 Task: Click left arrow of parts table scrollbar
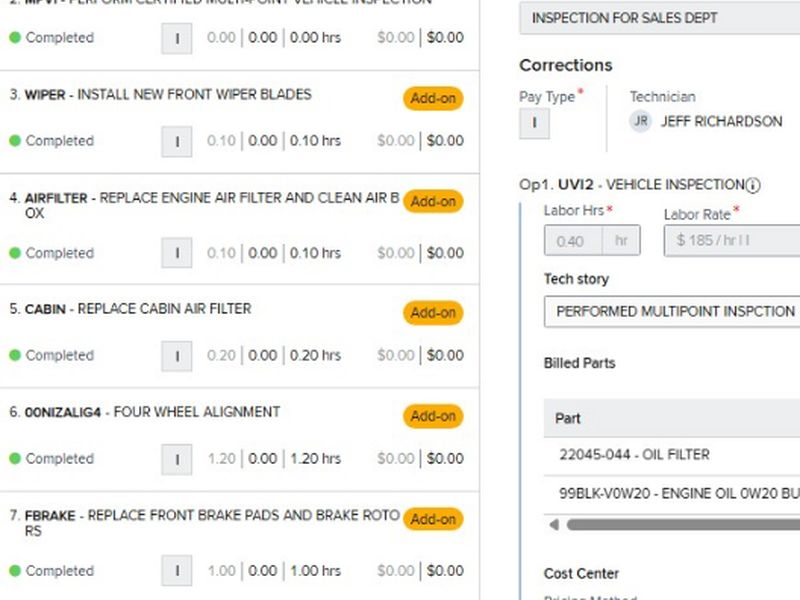[x=554, y=524]
